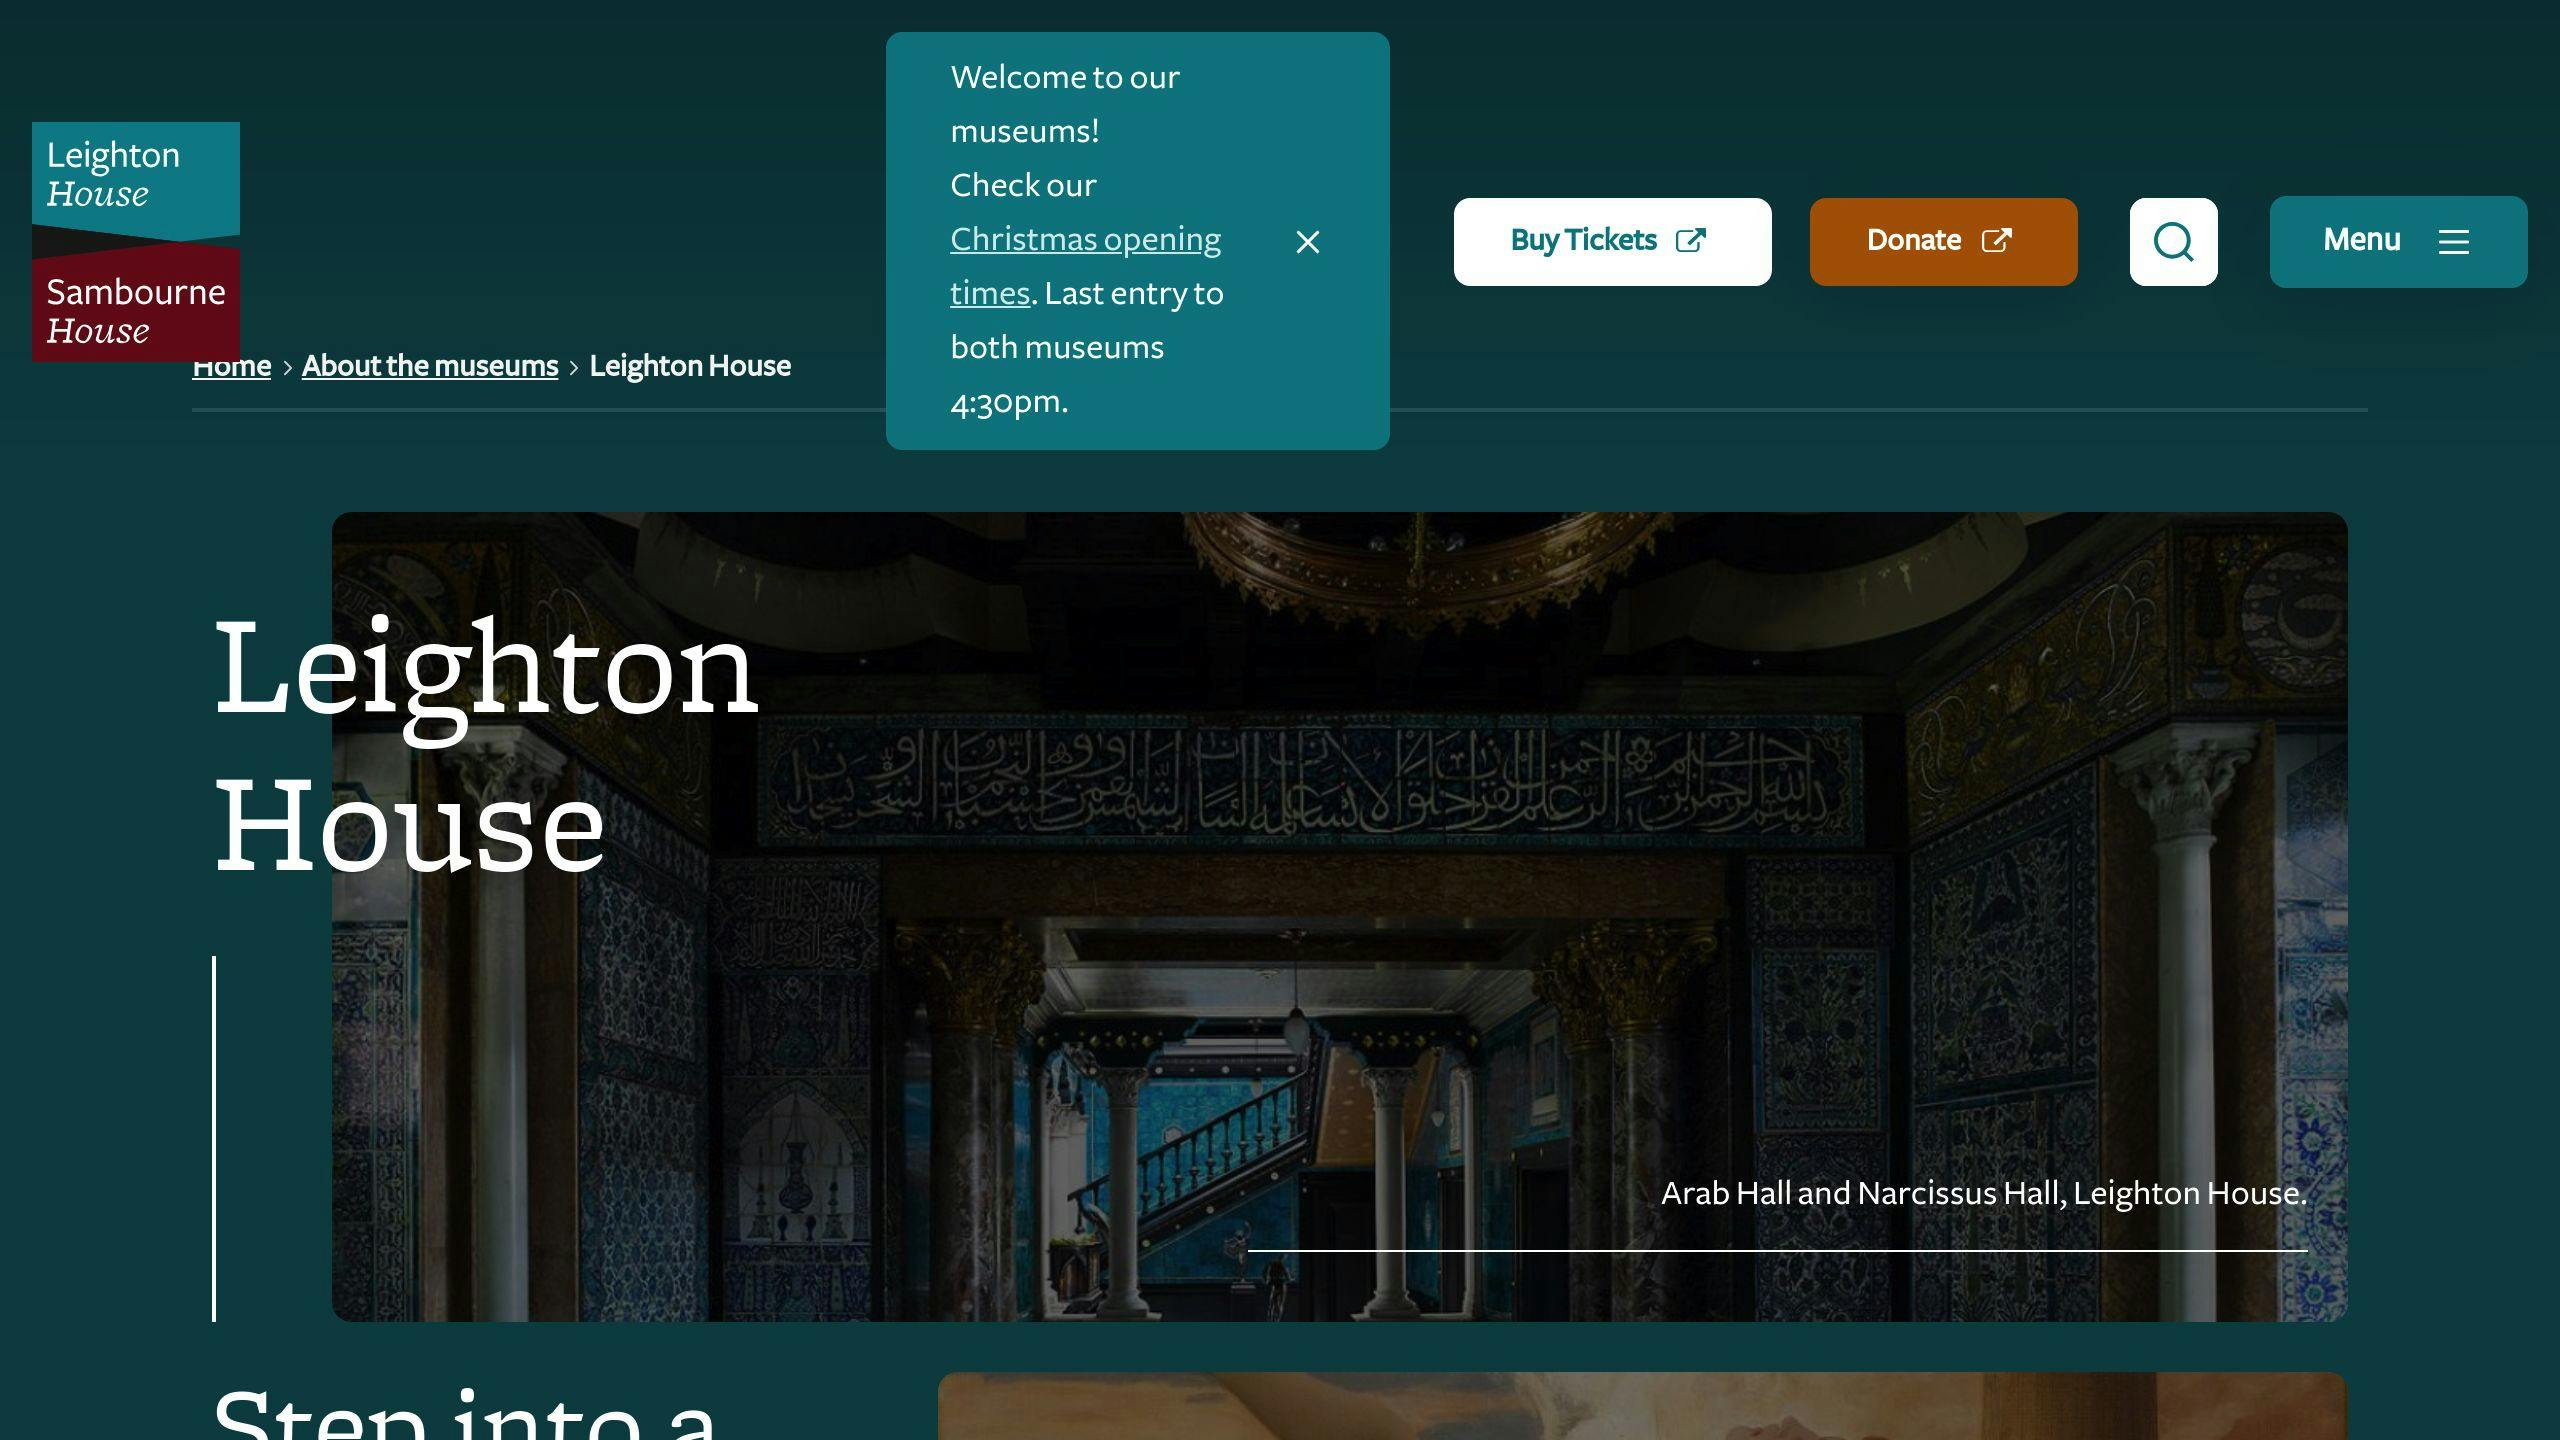Open the site search

tap(2173, 241)
